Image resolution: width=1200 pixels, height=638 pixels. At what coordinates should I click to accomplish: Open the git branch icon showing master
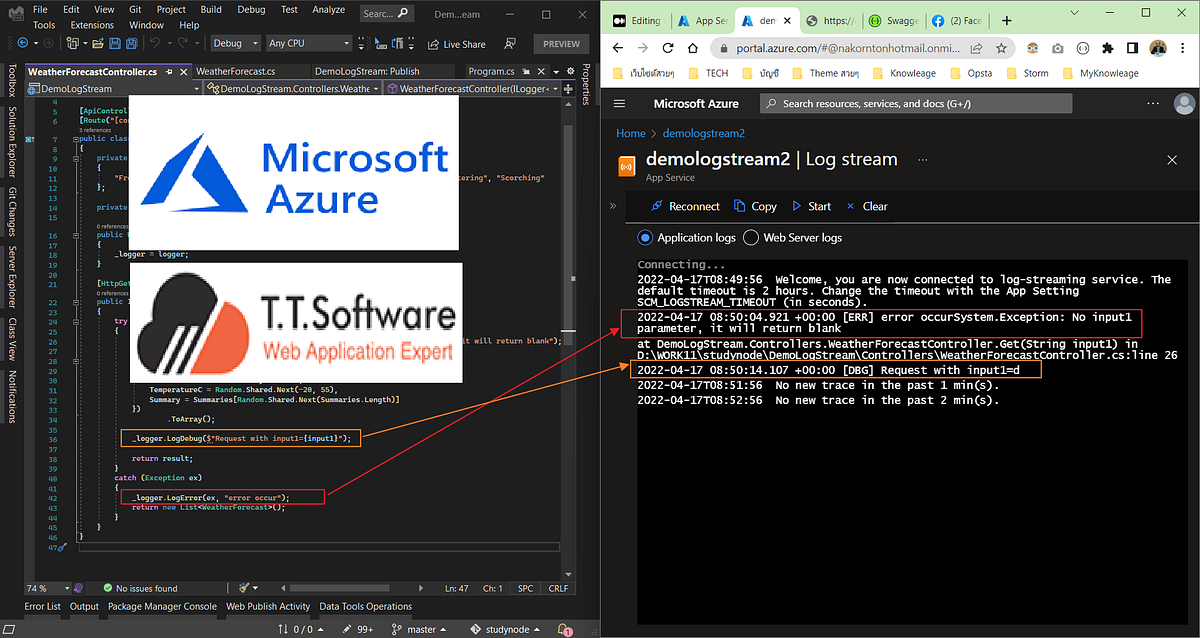[x=397, y=629]
